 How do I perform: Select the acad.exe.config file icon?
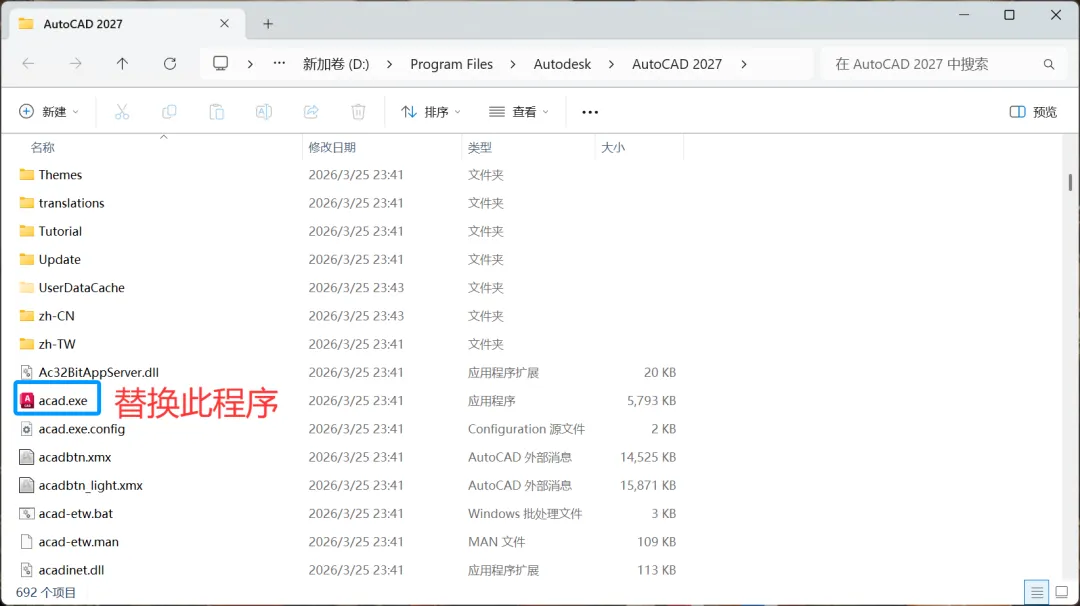[26, 429]
